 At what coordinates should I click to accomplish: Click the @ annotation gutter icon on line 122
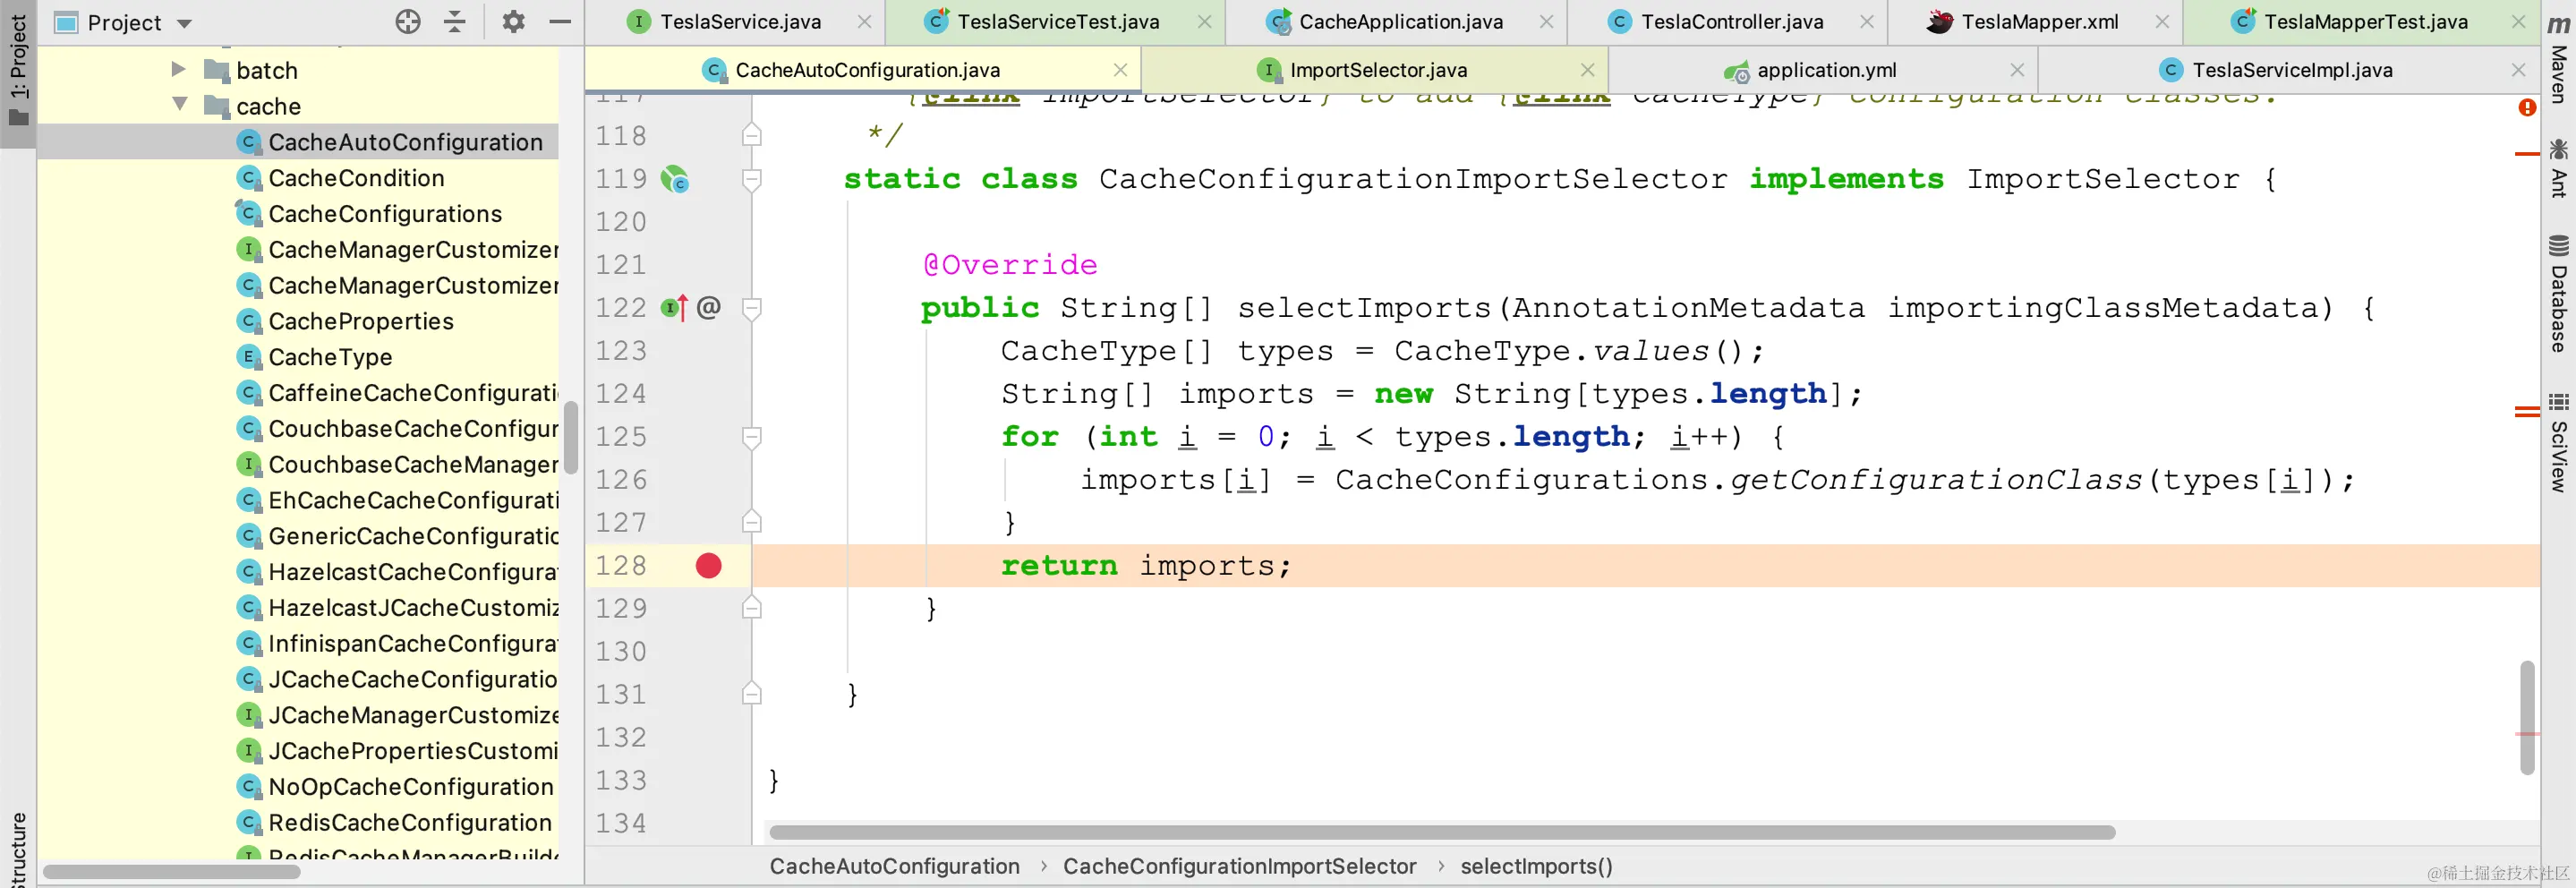tap(709, 307)
